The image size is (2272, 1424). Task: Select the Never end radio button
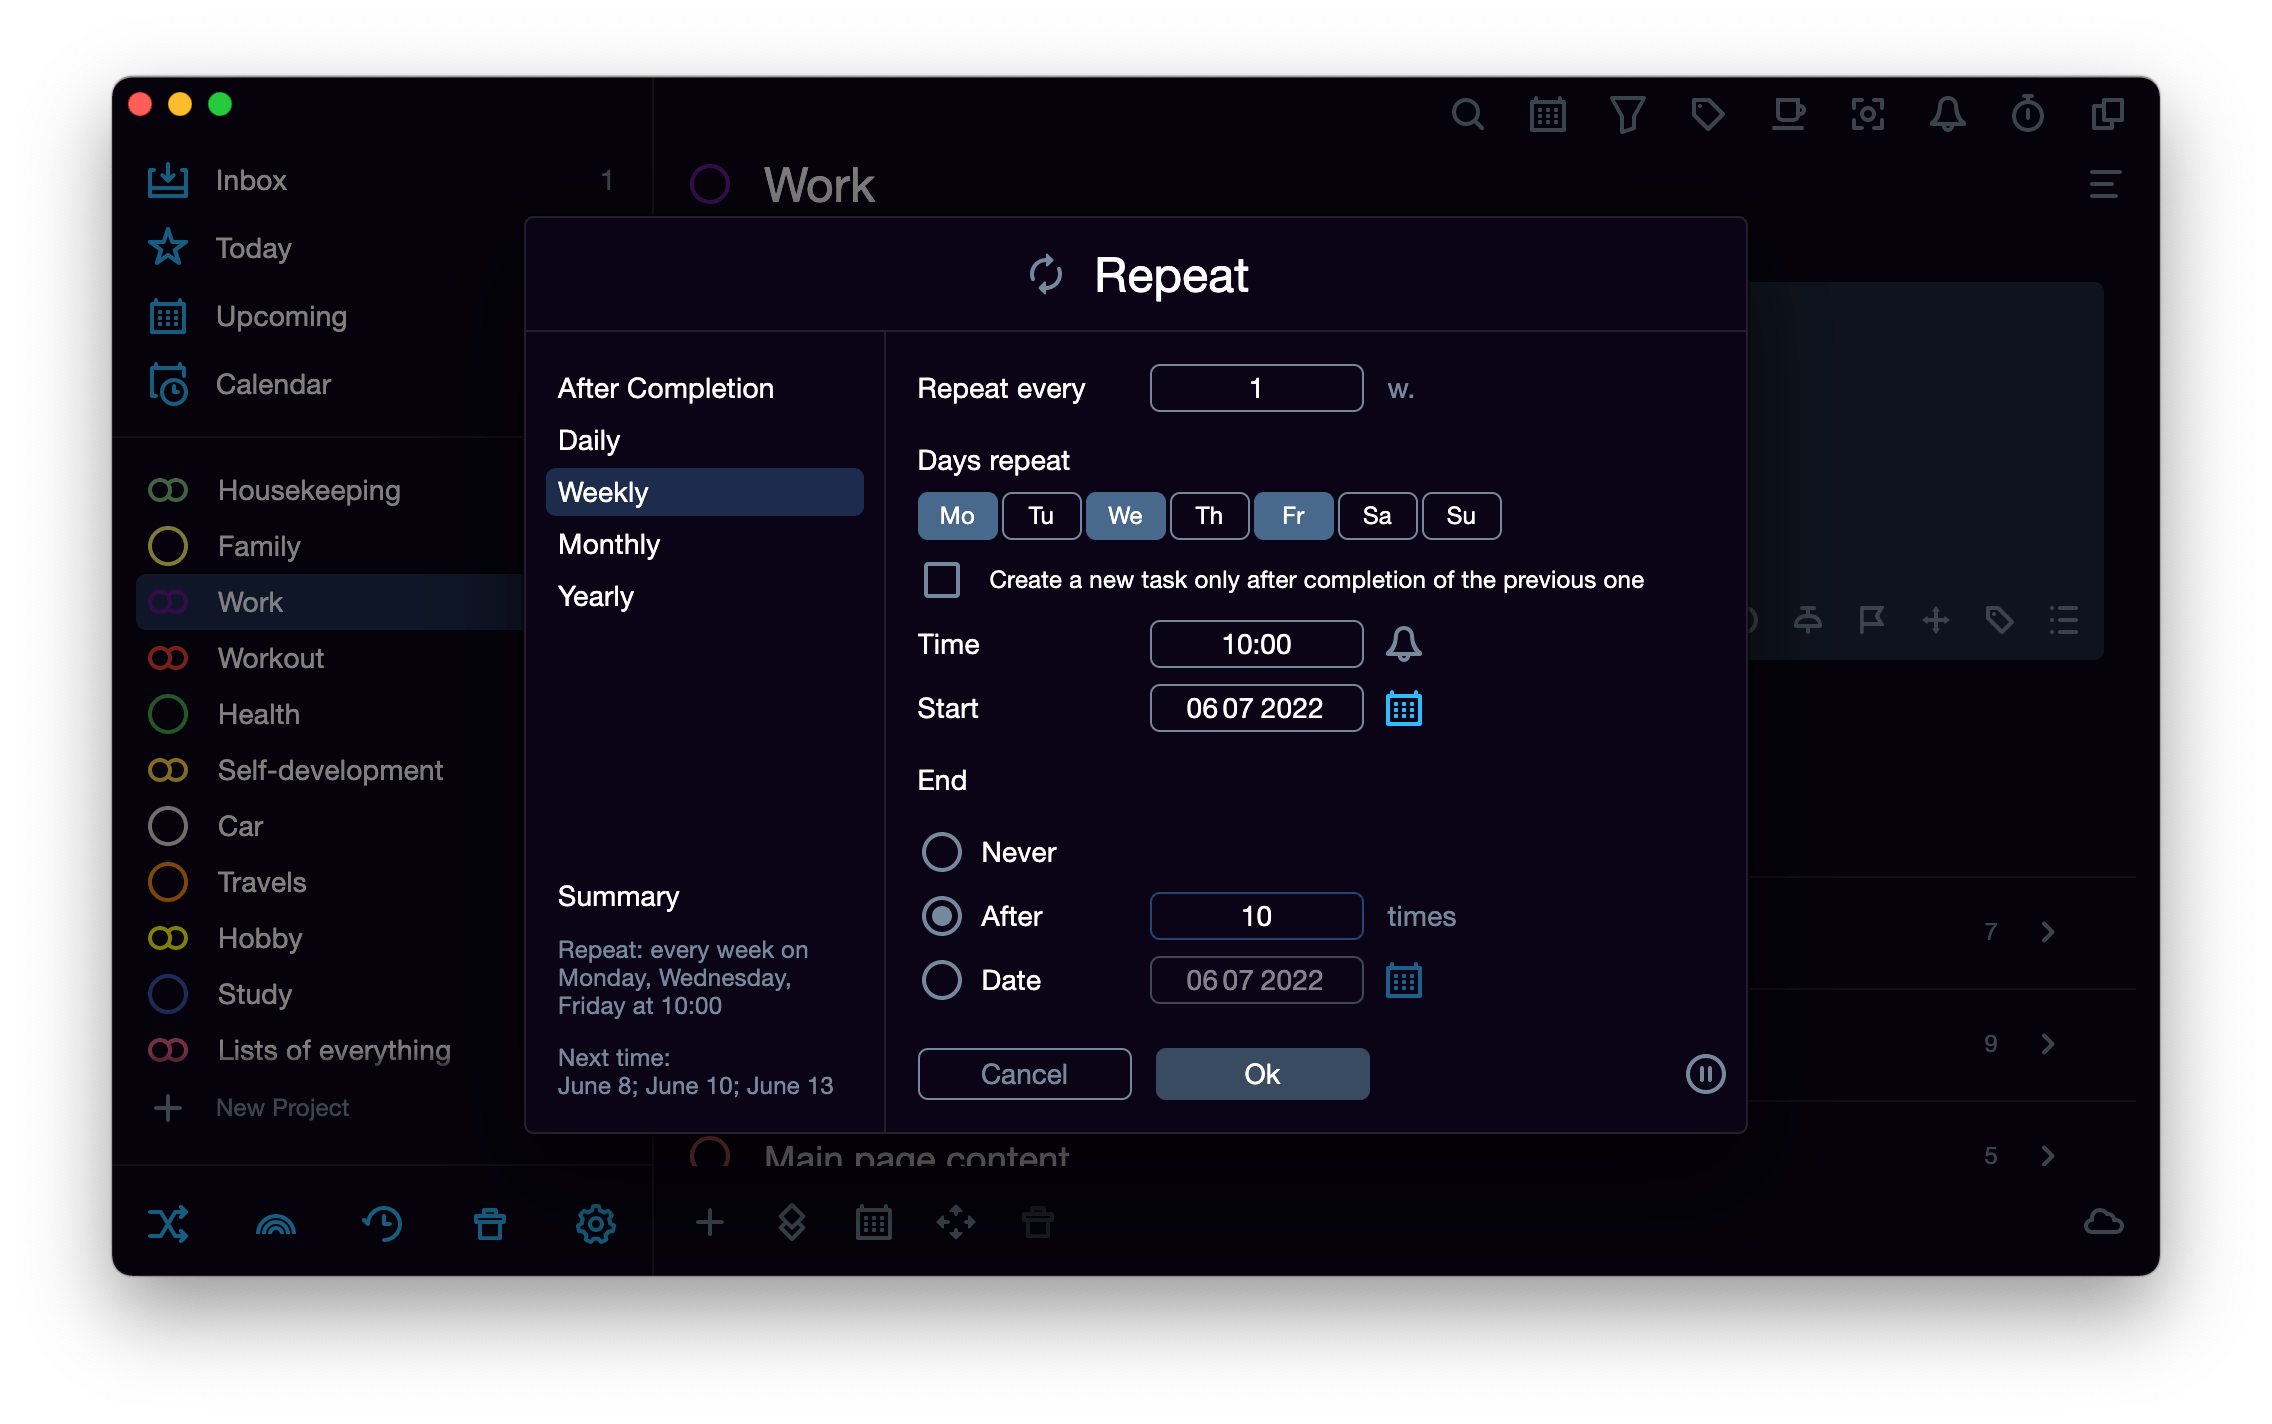941,852
